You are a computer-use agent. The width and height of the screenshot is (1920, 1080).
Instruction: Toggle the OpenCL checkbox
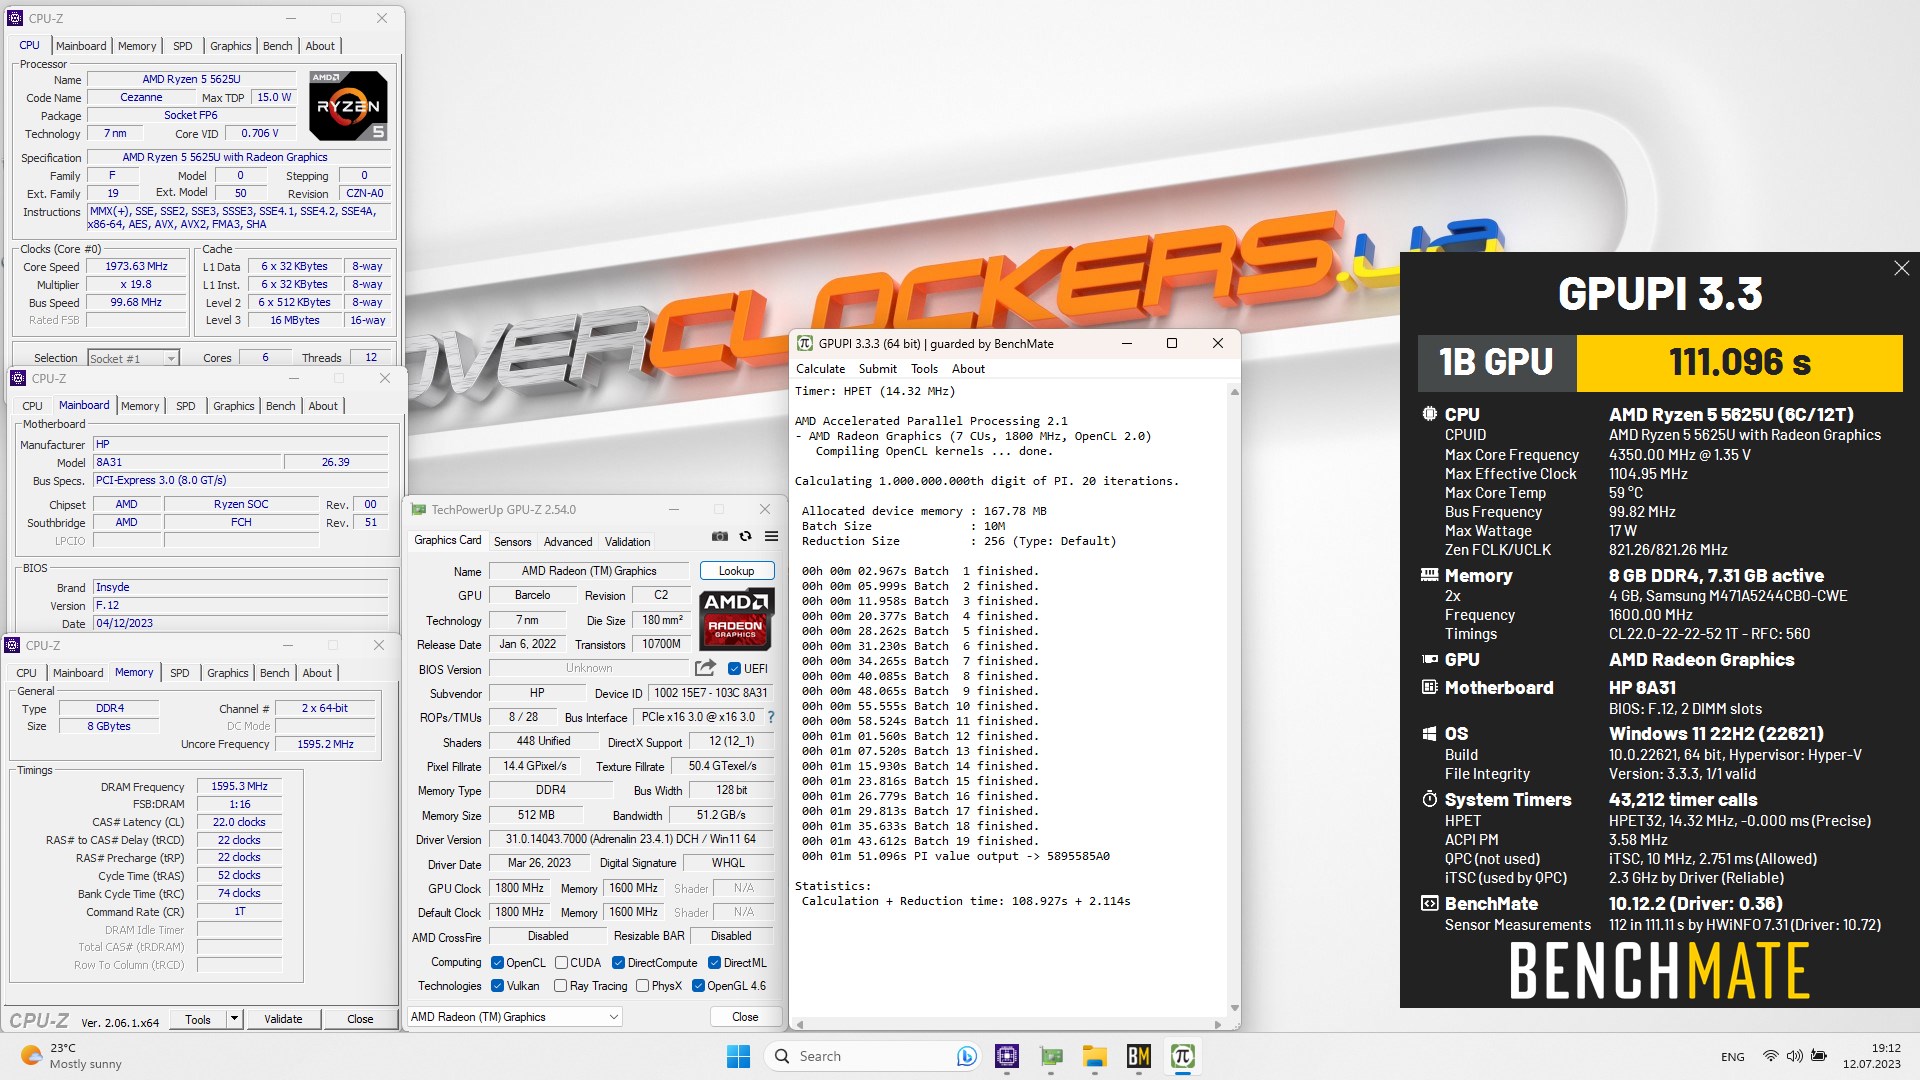(497, 963)
